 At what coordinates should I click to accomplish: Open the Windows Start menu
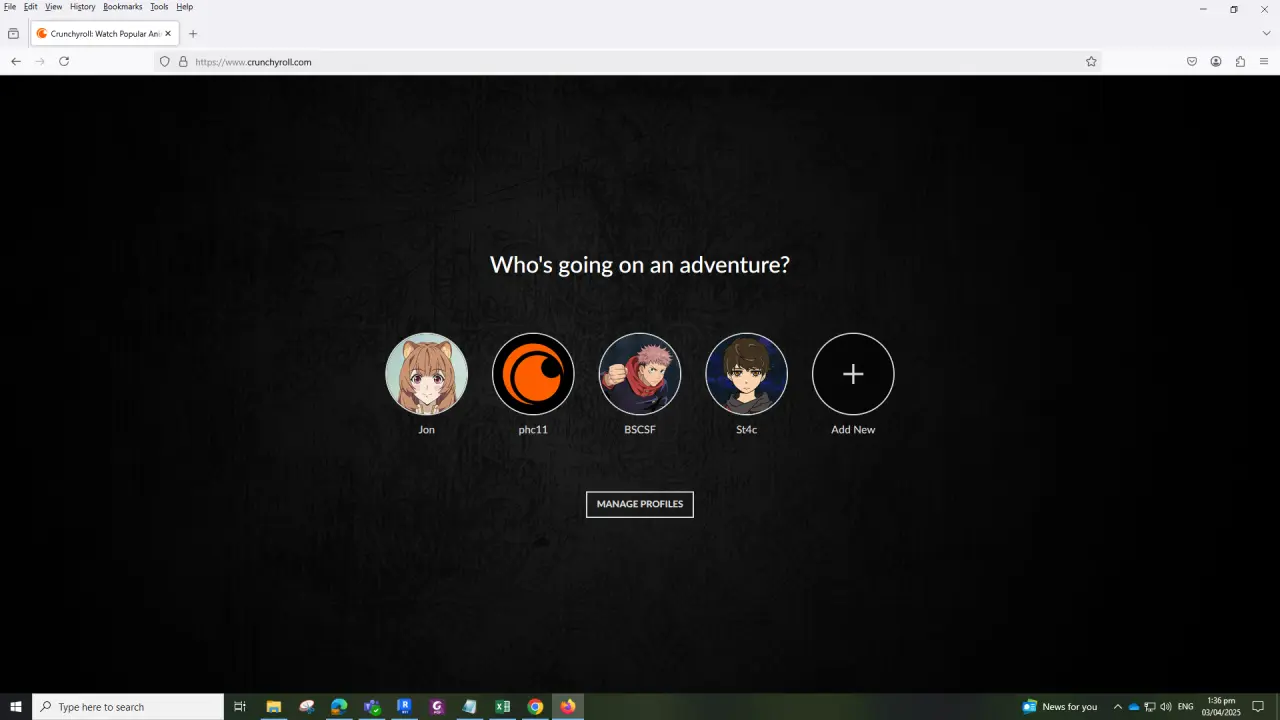pyautogui.click(x=16, y=707)
